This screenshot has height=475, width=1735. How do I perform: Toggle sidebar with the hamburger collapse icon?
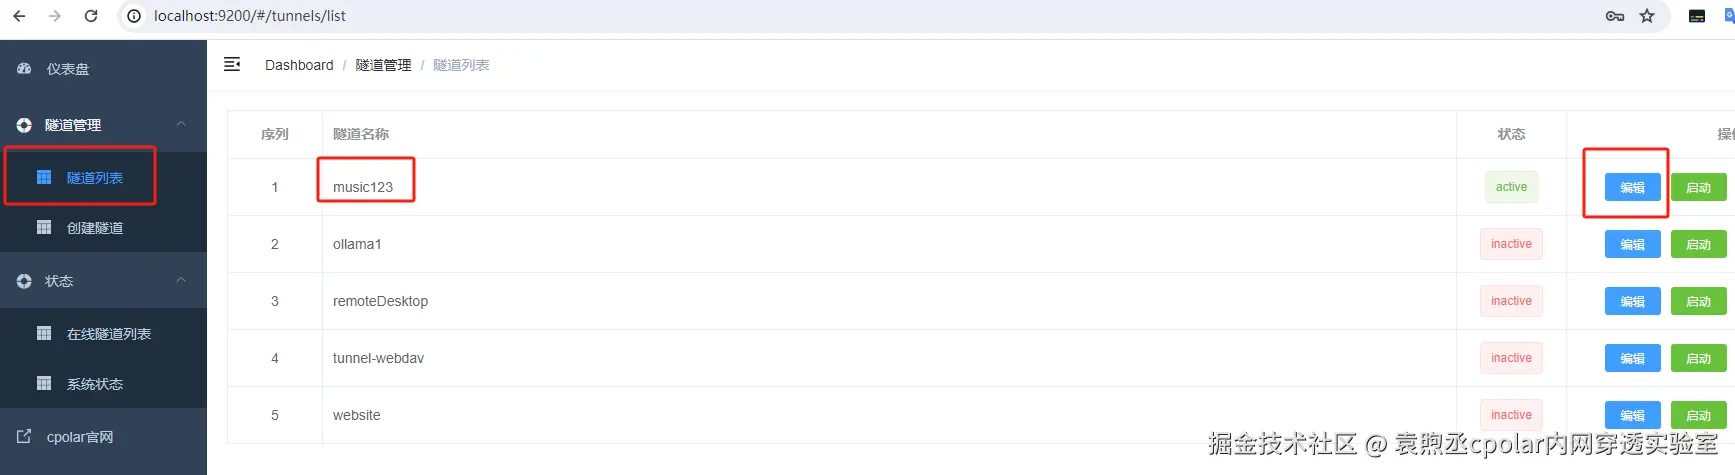tap(232, 65)
